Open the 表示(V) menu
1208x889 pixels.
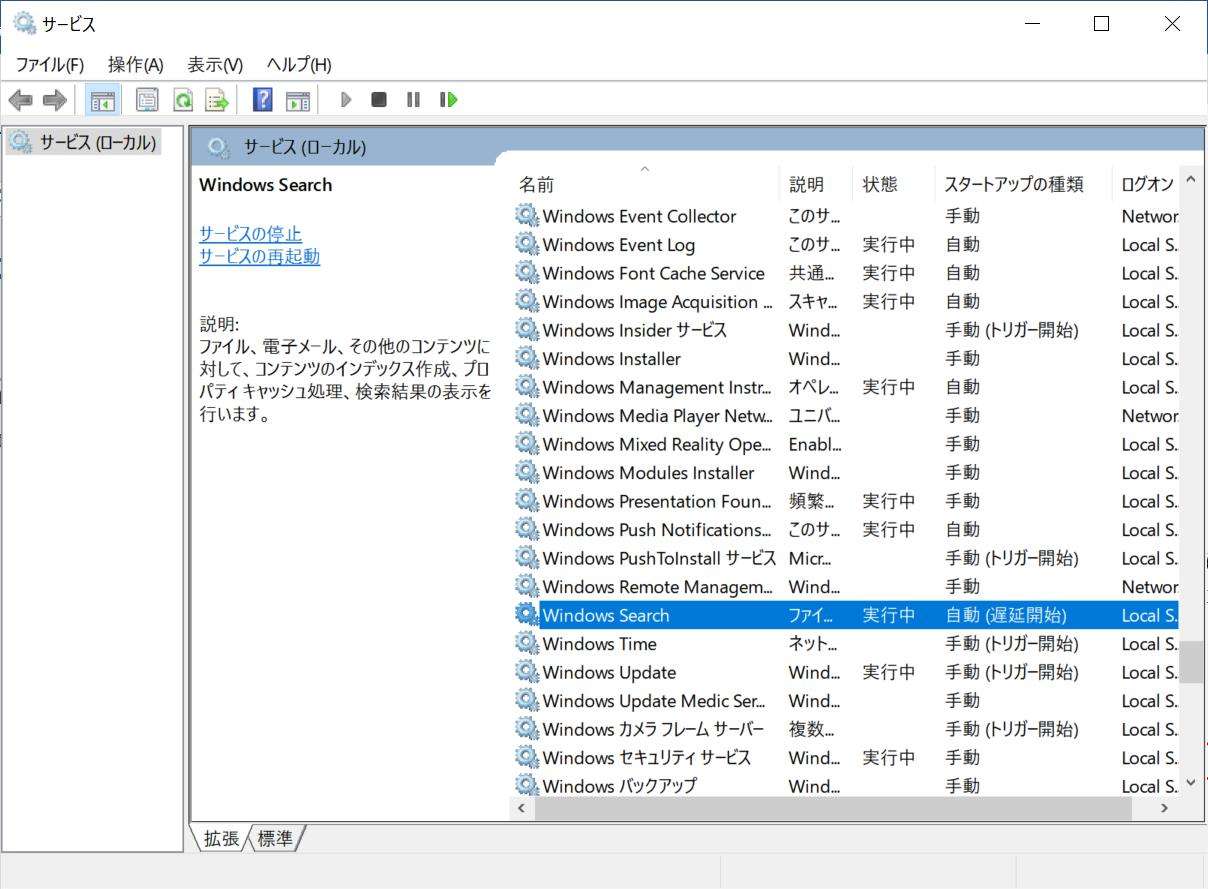215,65
